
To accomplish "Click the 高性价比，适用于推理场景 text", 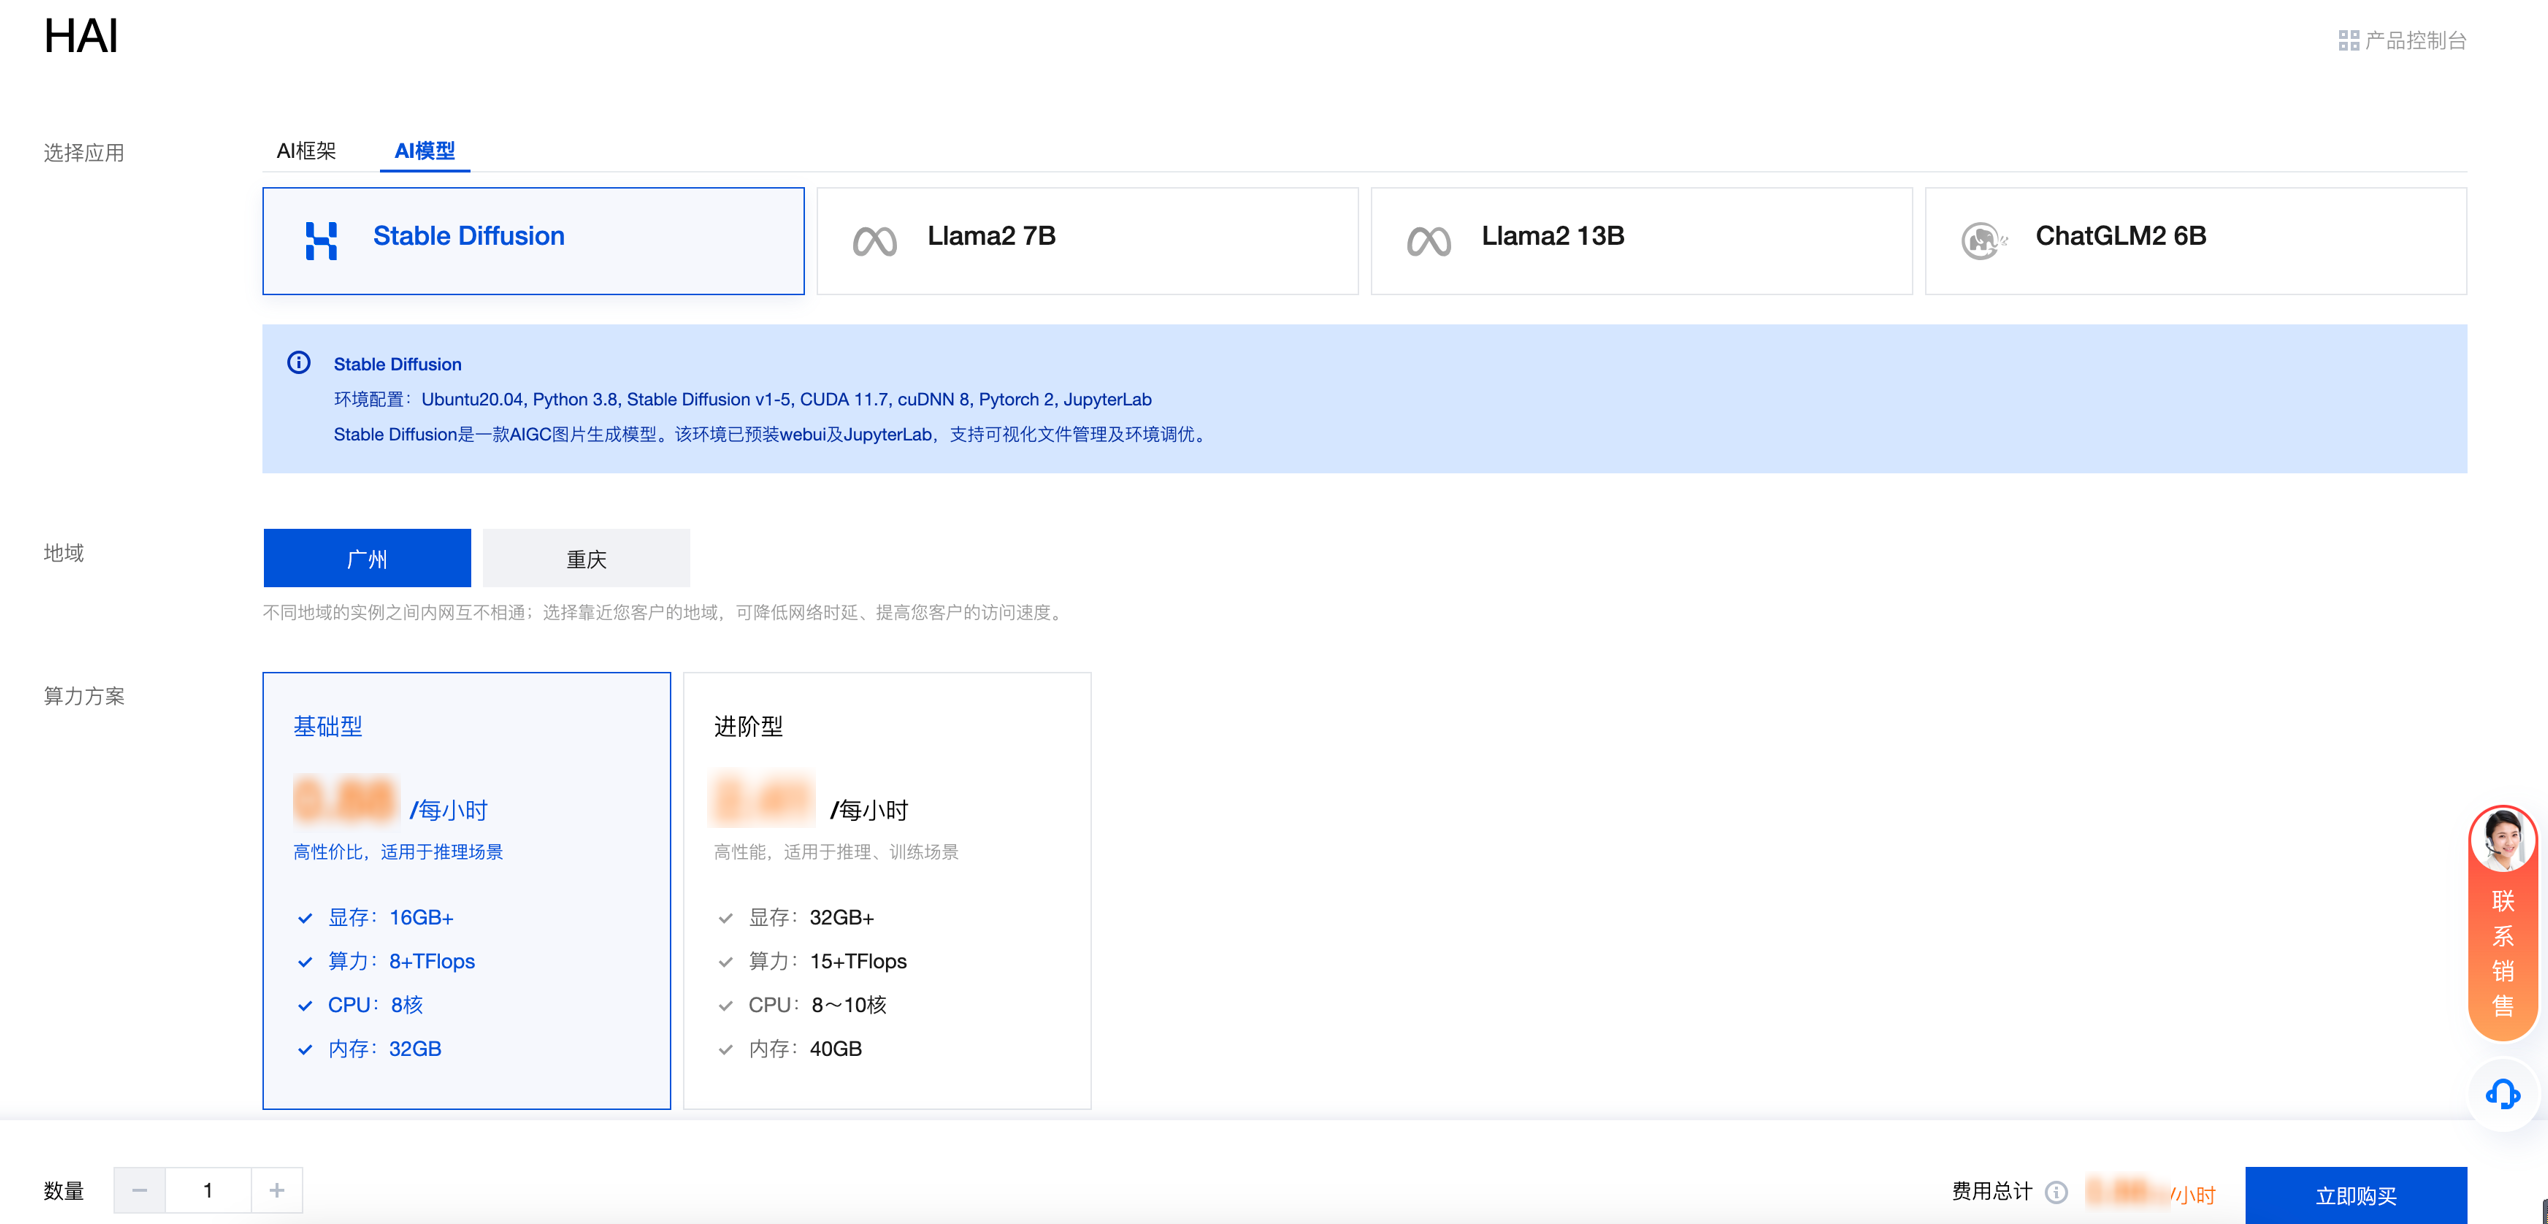I will pos(398,852).
